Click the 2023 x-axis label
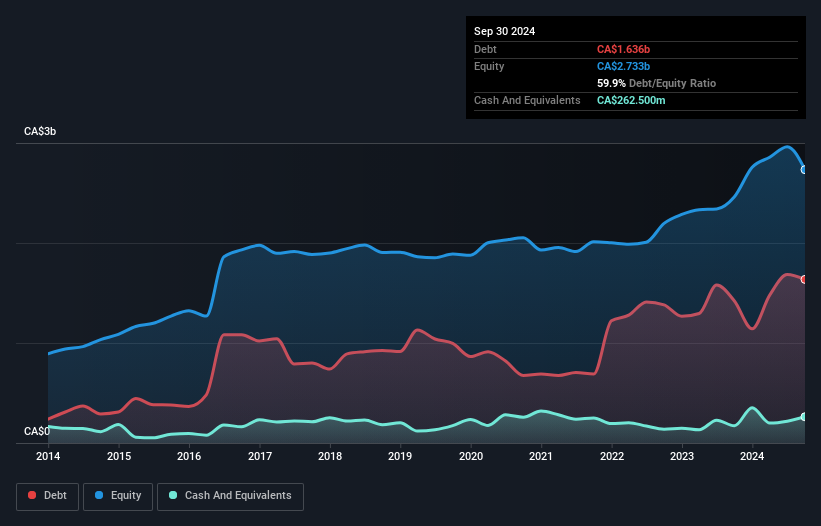 682,456
